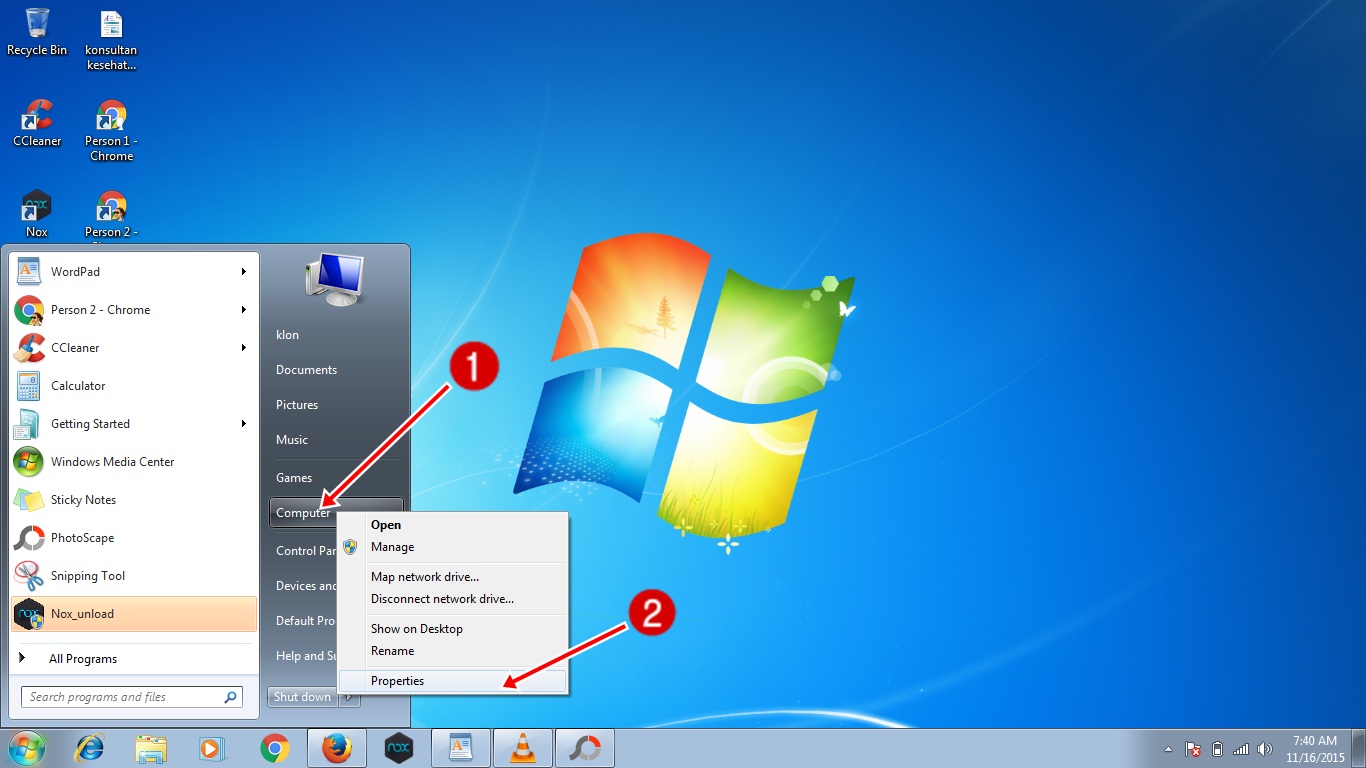Click the Action Center flag in the tray
1366x768 pixels.
pos(1193,749)
